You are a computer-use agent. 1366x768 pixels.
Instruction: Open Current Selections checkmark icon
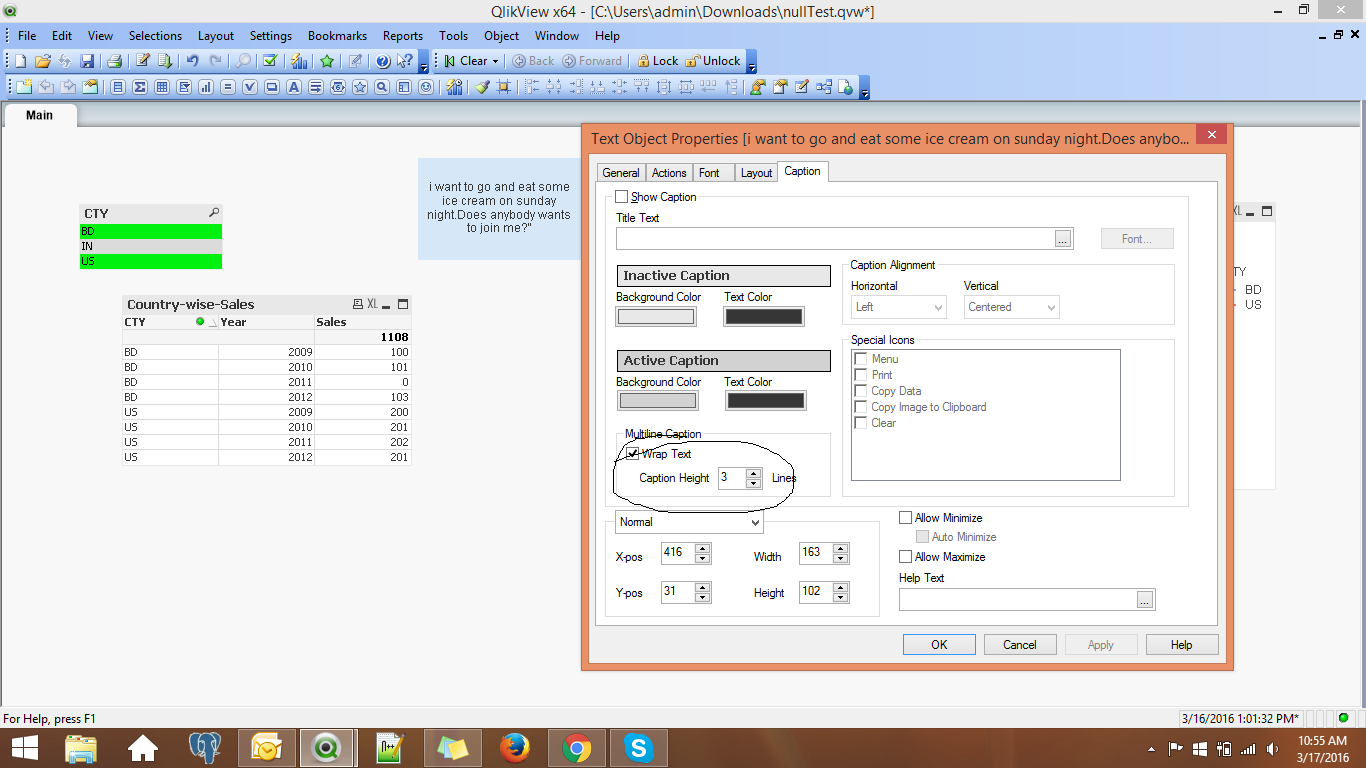point(270,61)
